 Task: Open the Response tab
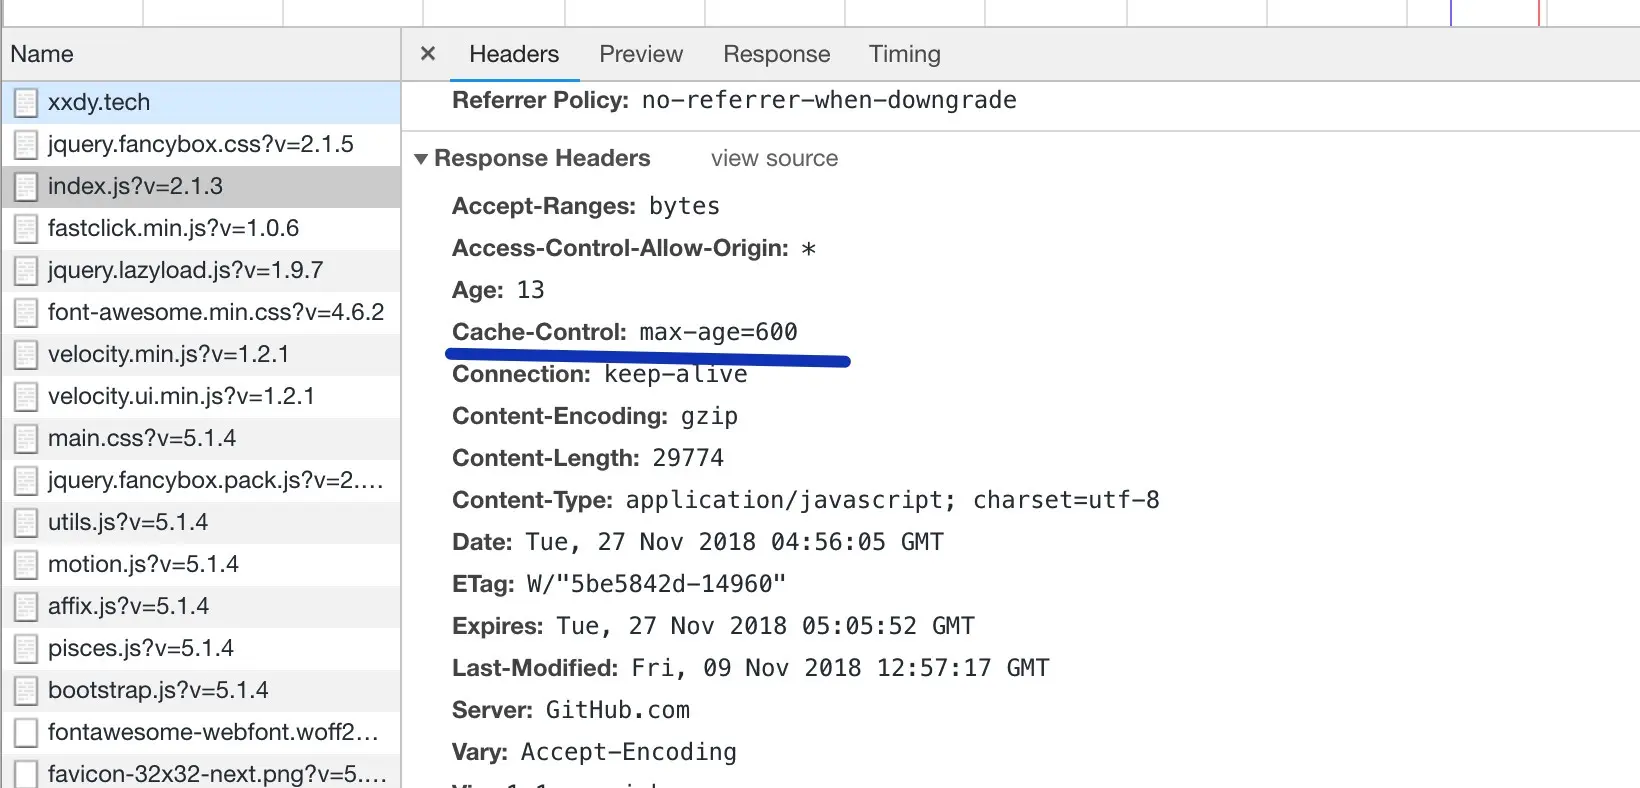click(x=776, y=54)
